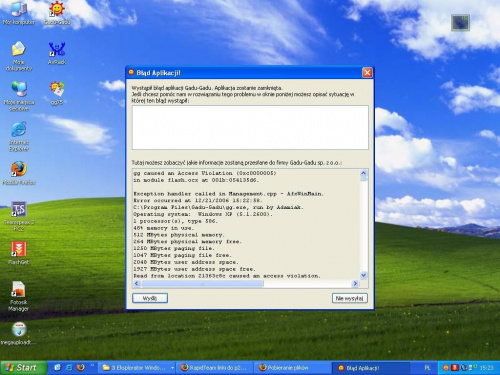Screen dimensions: 500x375
Task: Send the error report with Wyślij
Action: tap(150, 298)
